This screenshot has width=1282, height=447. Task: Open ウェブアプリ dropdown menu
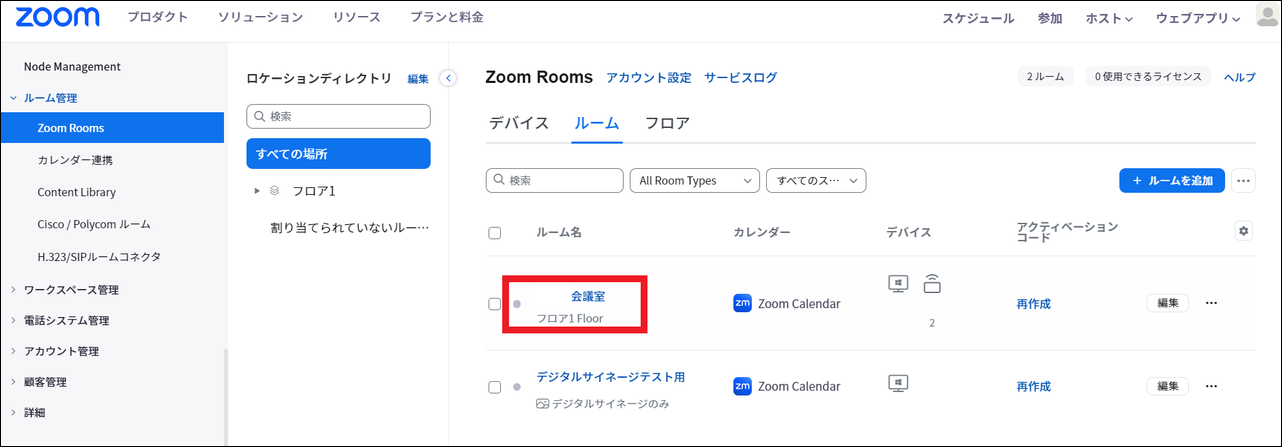[x=1198, y=18]
